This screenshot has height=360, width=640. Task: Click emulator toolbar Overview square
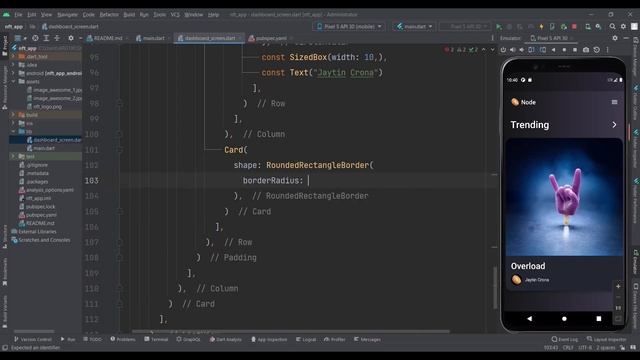click(575, 50)
